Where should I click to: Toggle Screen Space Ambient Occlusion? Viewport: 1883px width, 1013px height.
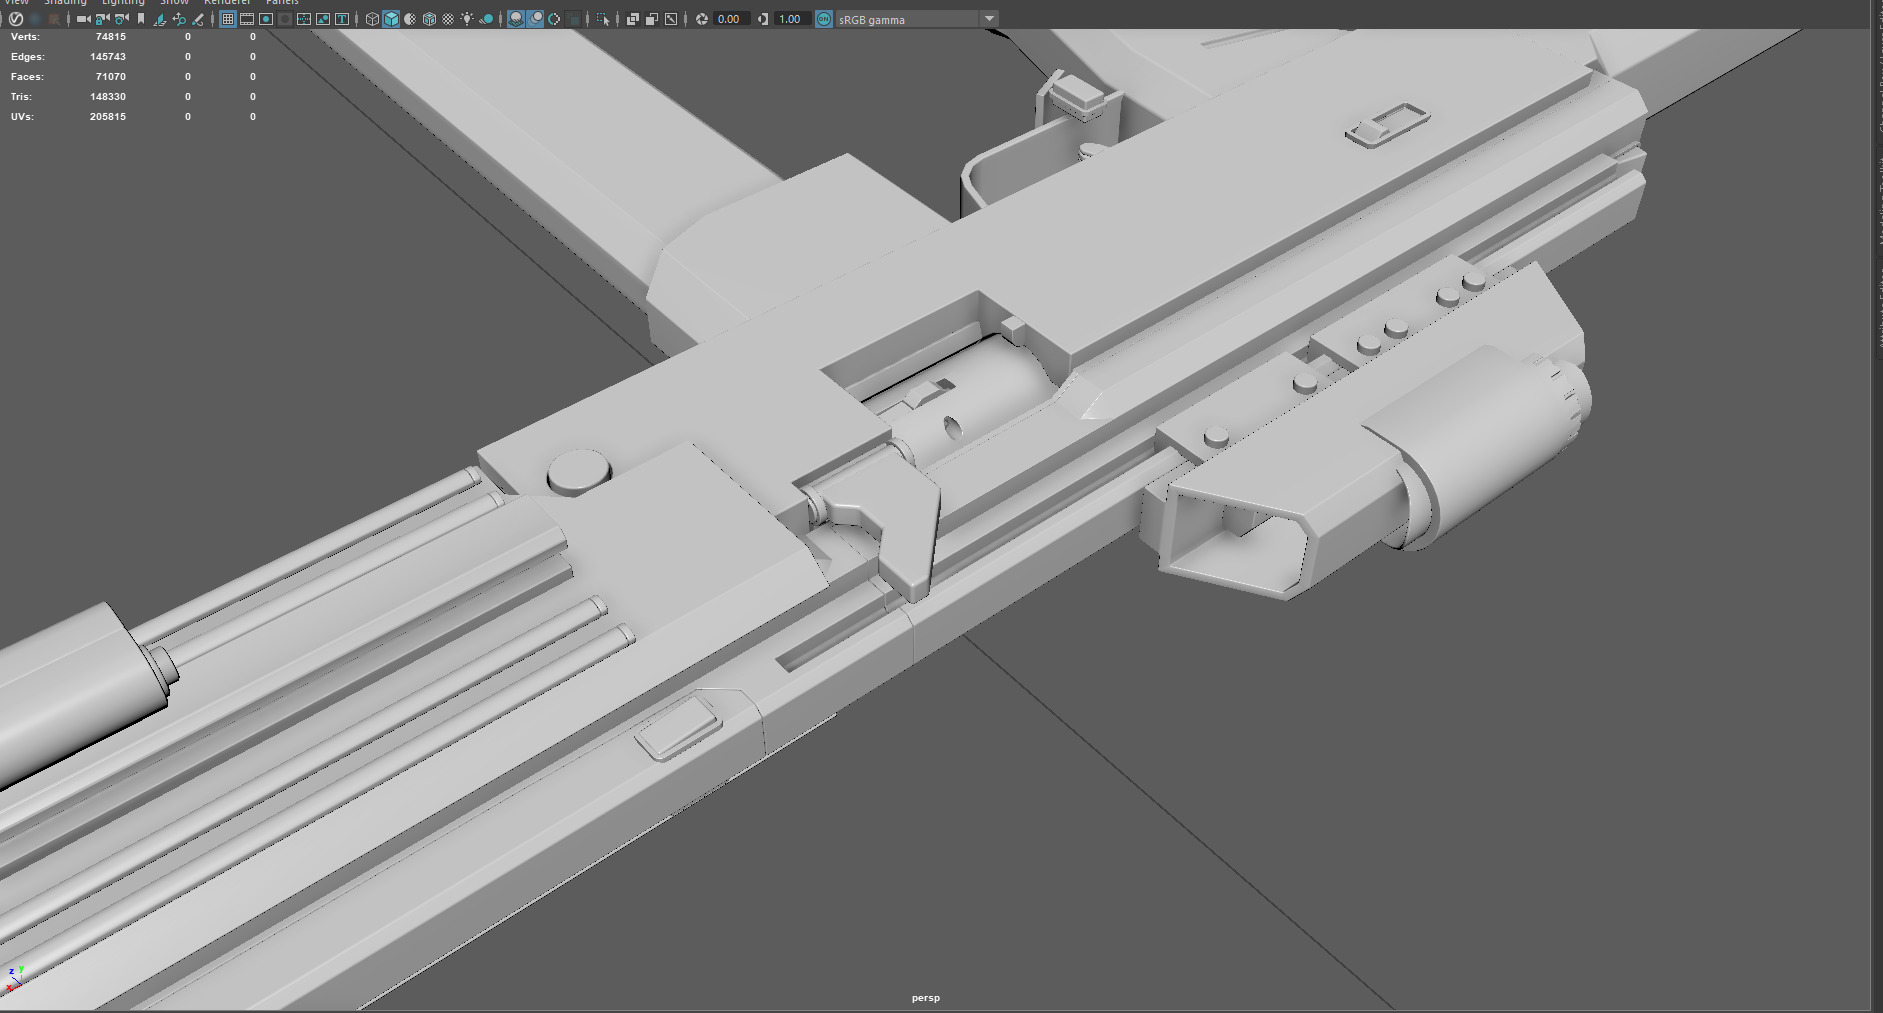coord(516,19)
